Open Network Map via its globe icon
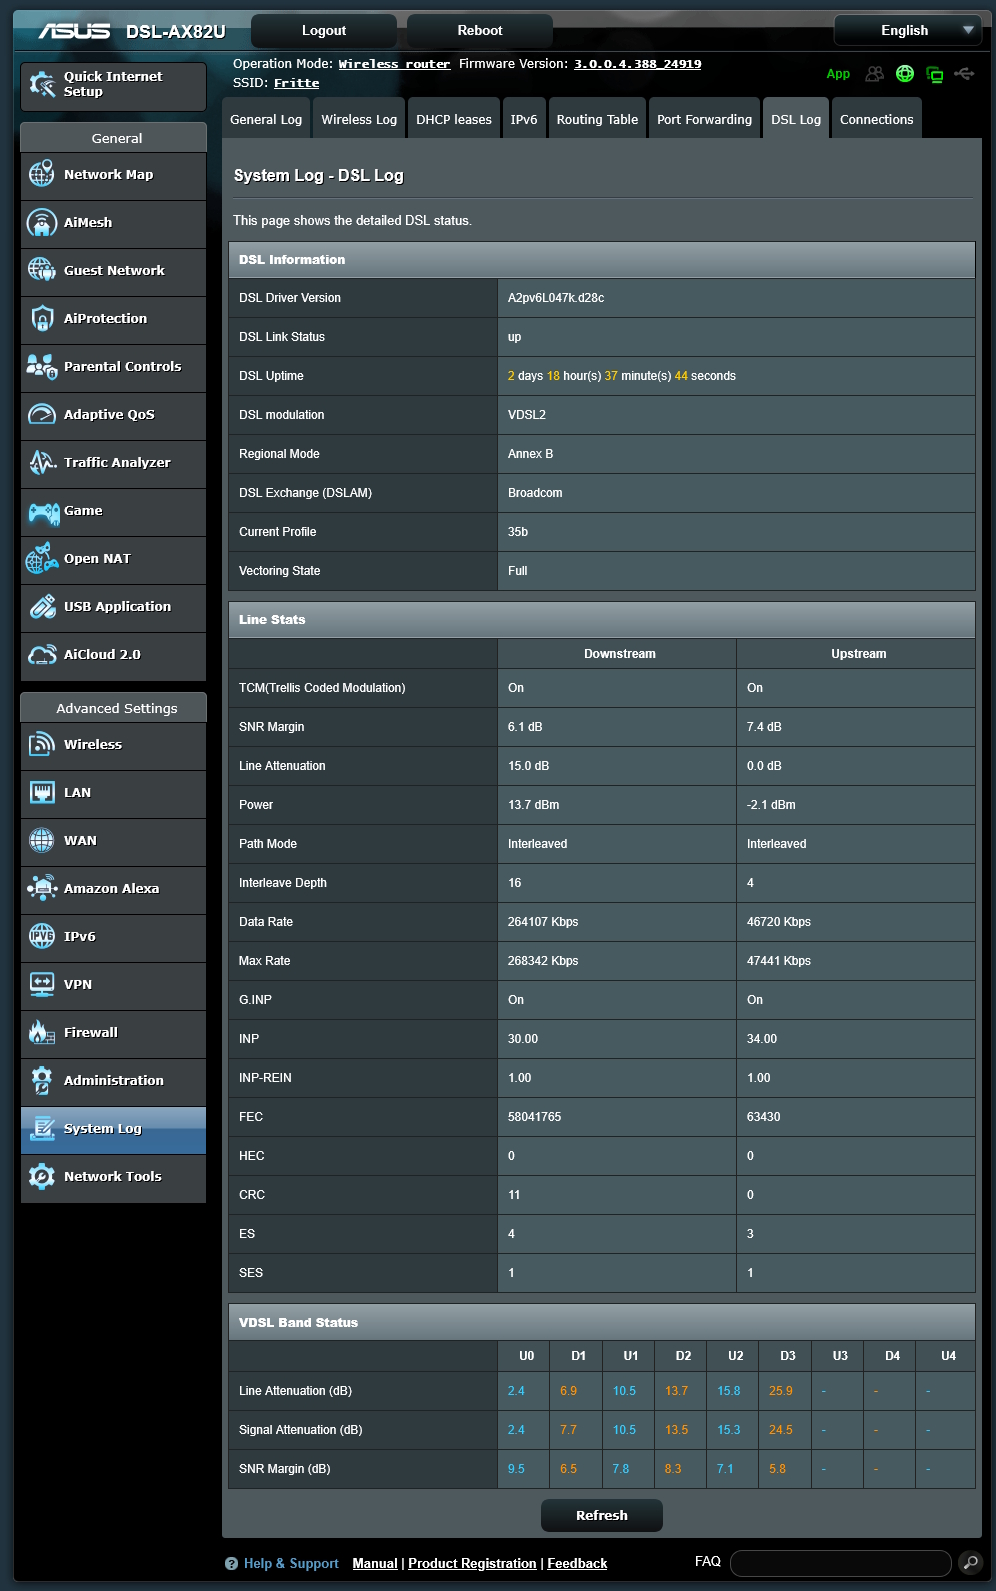 (x=42, y=174)
